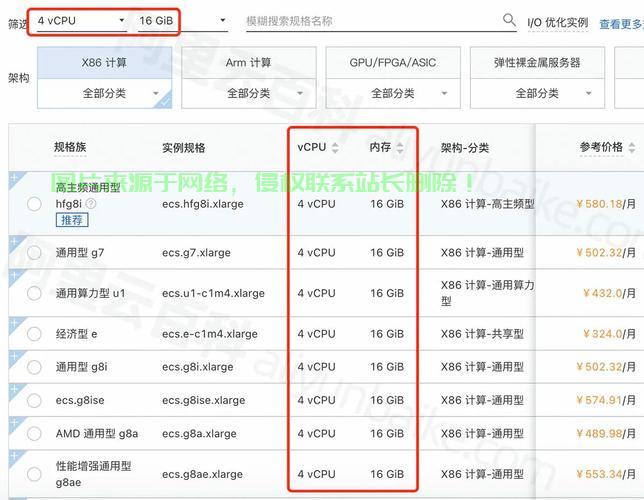Viewport: 644px width, 500px height.
Task: Click ecs.g8i.xlarge instance name
Action: (198, 366)
